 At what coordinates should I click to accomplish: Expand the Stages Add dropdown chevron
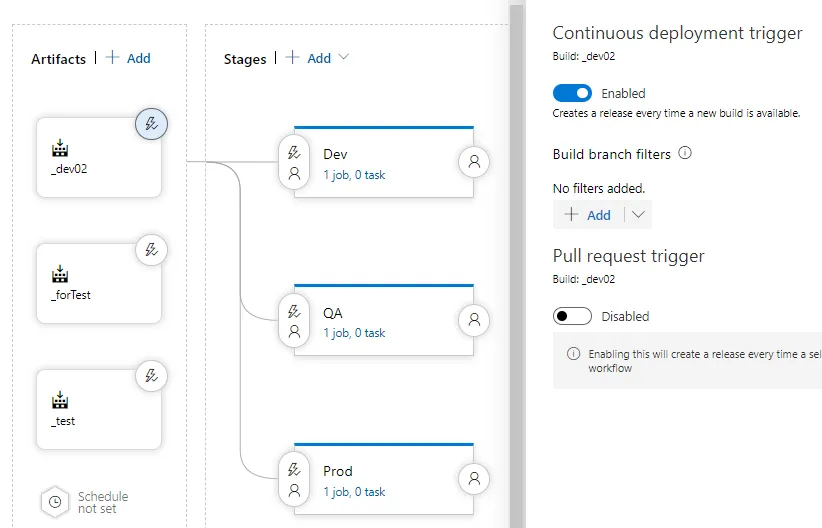click(x=344, y=58)
